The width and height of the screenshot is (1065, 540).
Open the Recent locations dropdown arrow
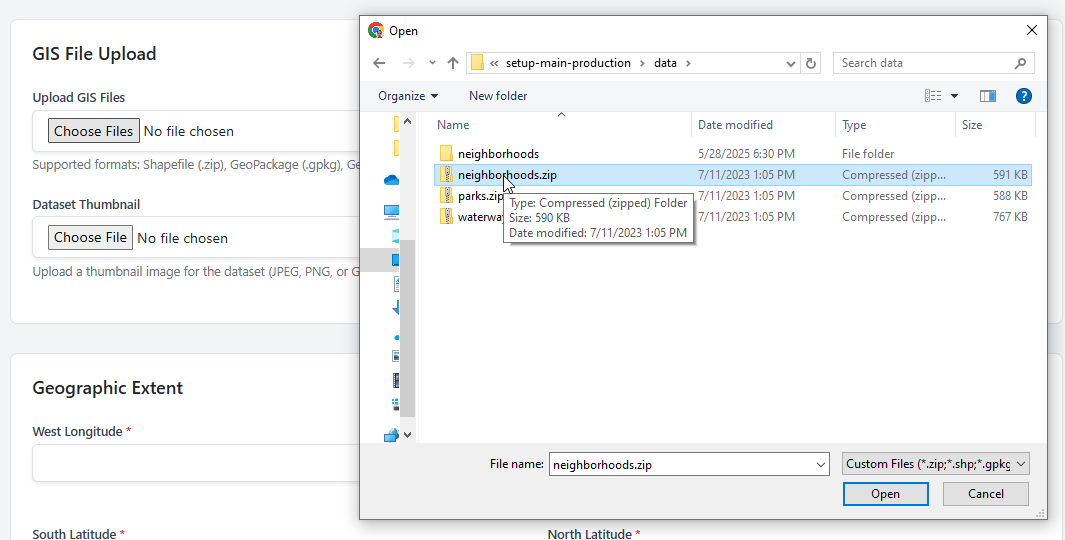432,63
